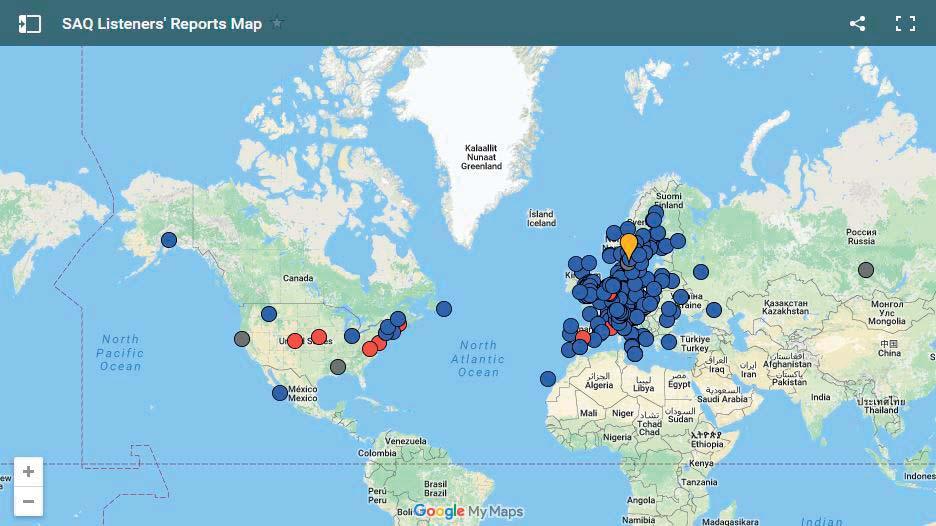936x526 pixels.
Task: Select the blue marker in Montana area
Action: 269,313
